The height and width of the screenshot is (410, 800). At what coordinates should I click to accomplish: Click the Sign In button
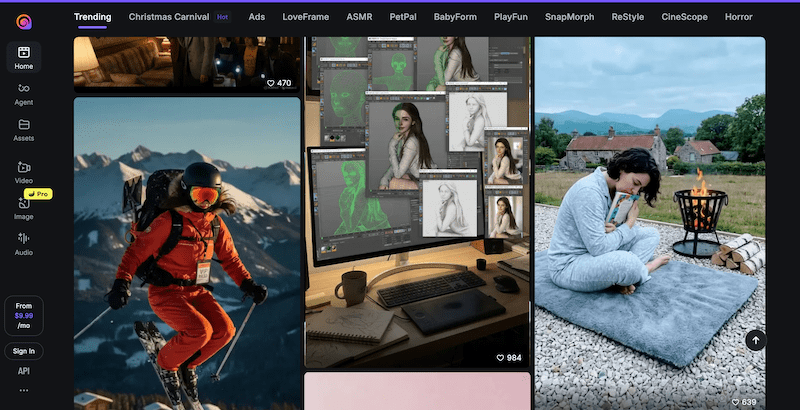23,351
